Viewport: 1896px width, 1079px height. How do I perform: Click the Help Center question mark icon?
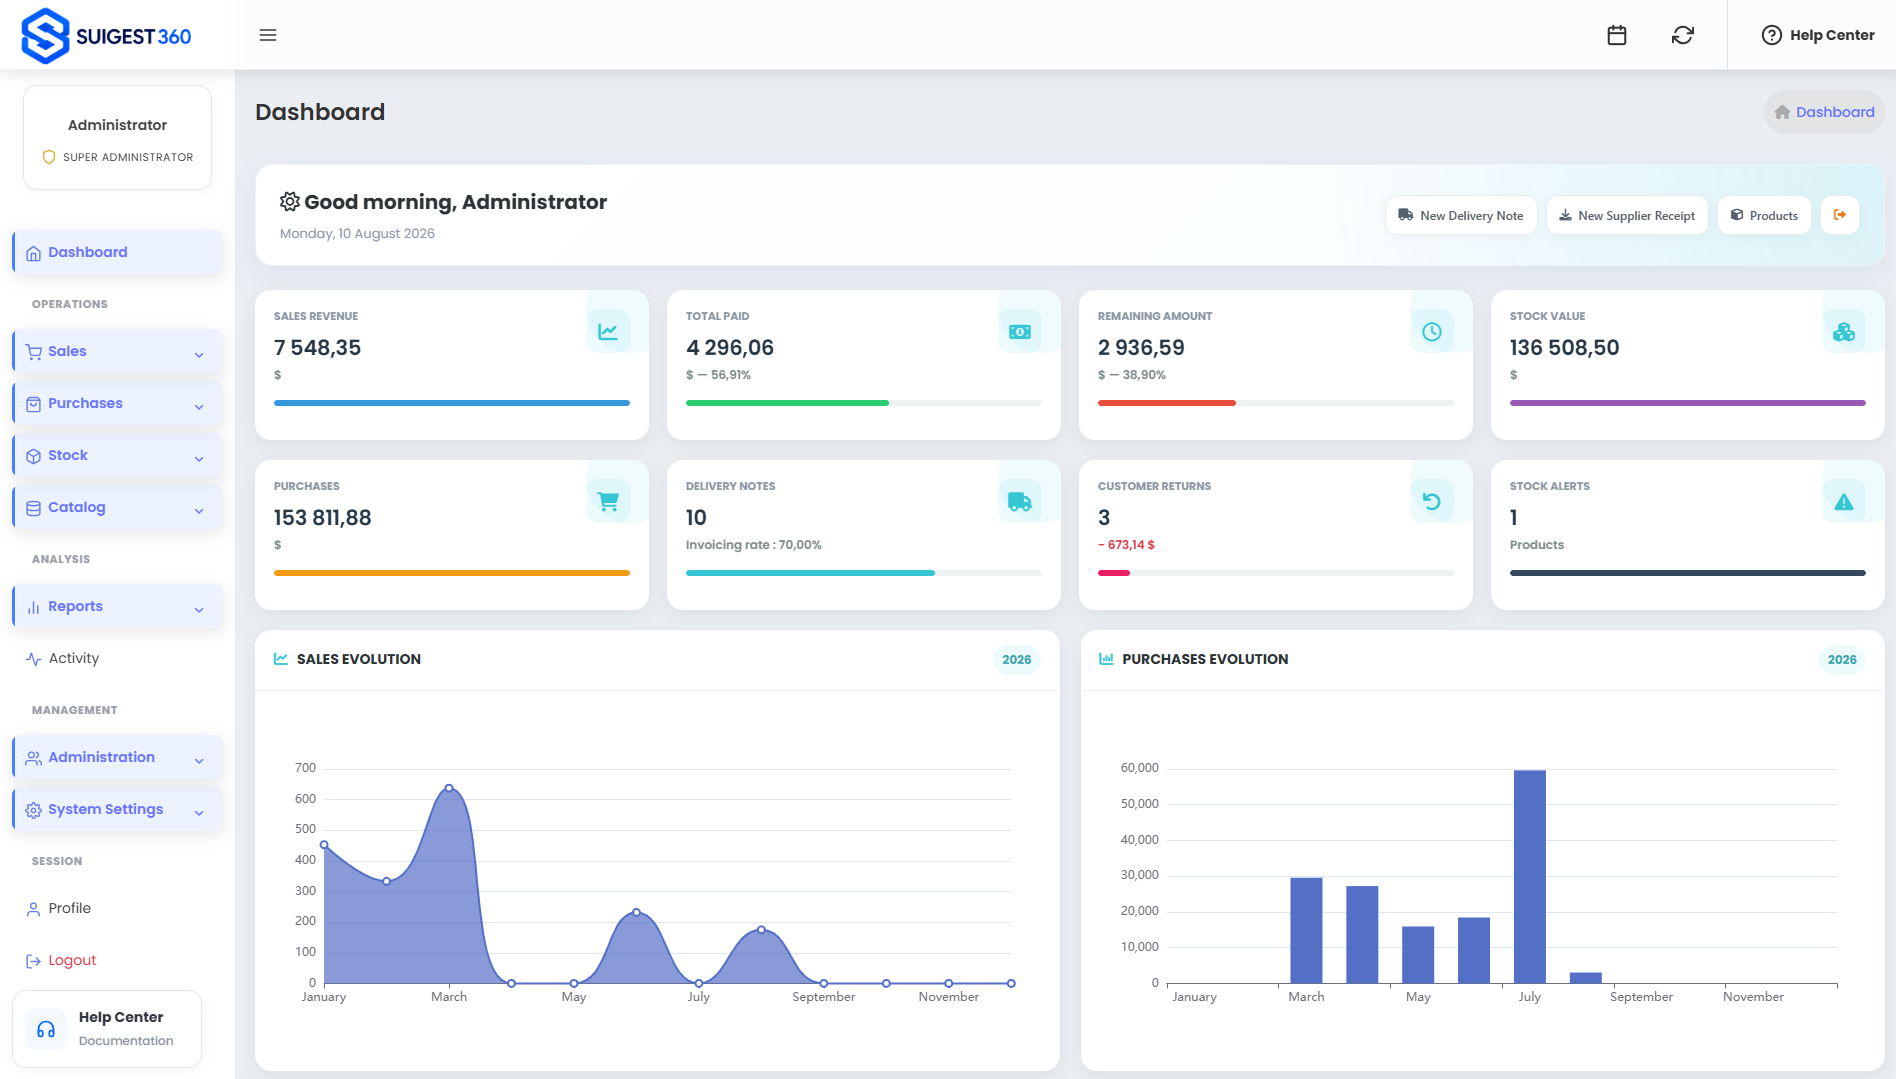click(x=1771, y=35)
